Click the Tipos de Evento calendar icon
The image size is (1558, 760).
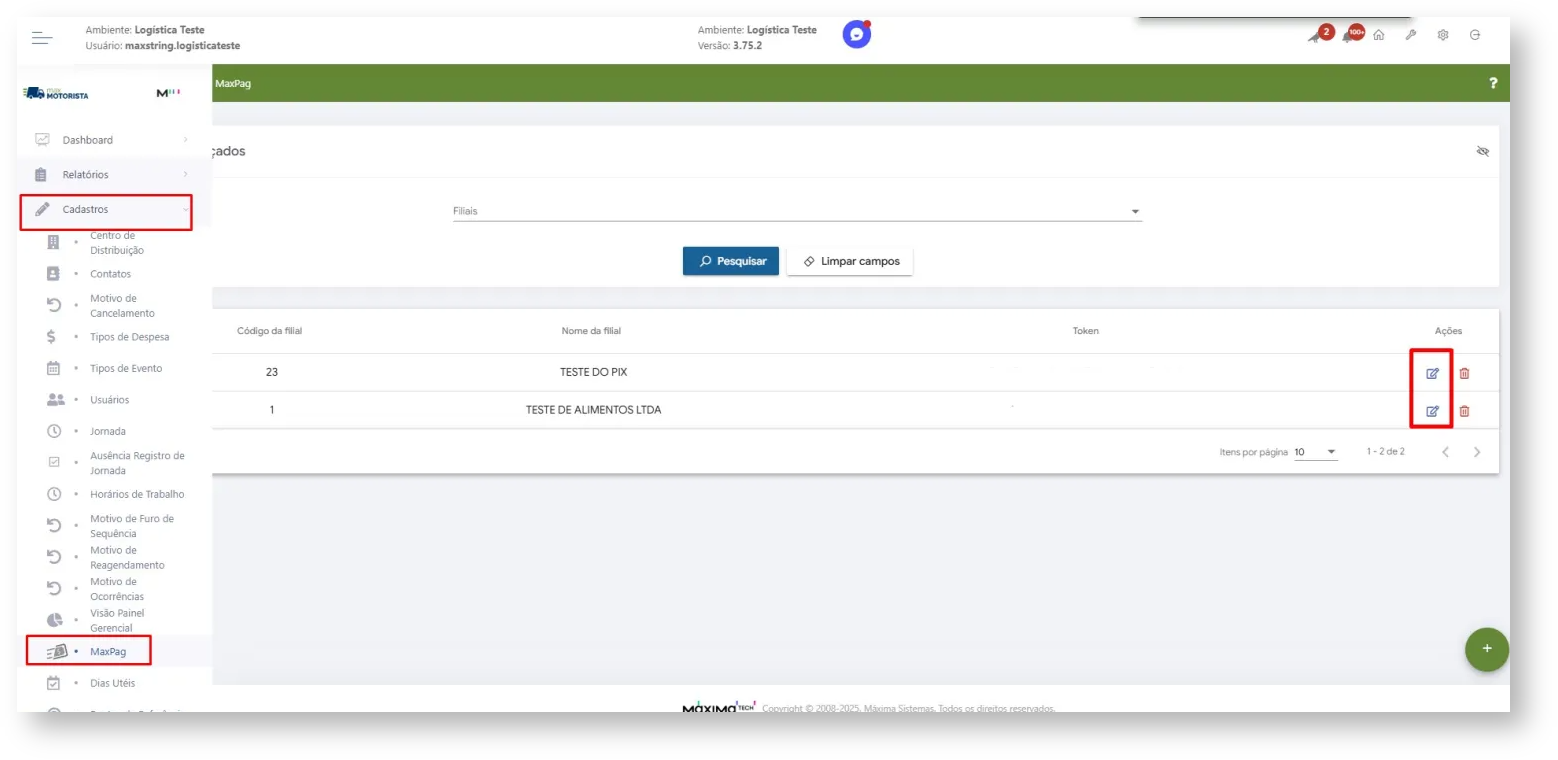pos(54,368)
